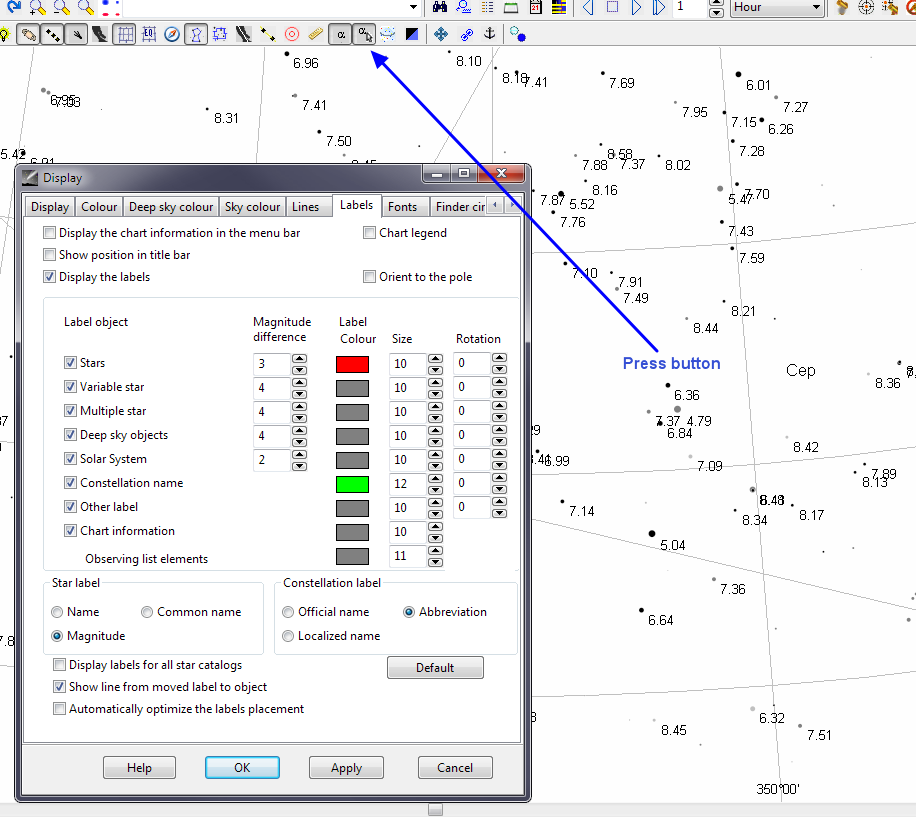The width and height of the screenshot is (916, 817).
Task: Click the compass icon
Action: point(172,35)
